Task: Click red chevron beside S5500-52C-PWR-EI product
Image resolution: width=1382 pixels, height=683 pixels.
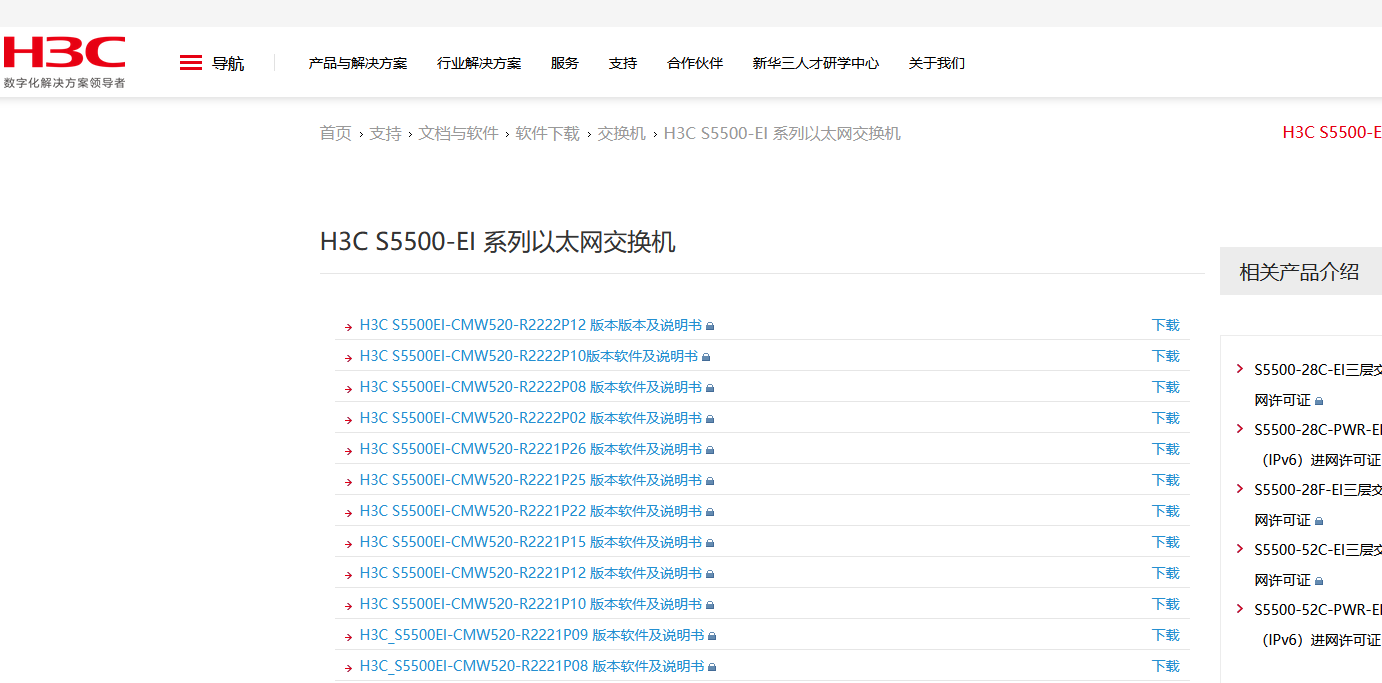Action: point(1240,609)
